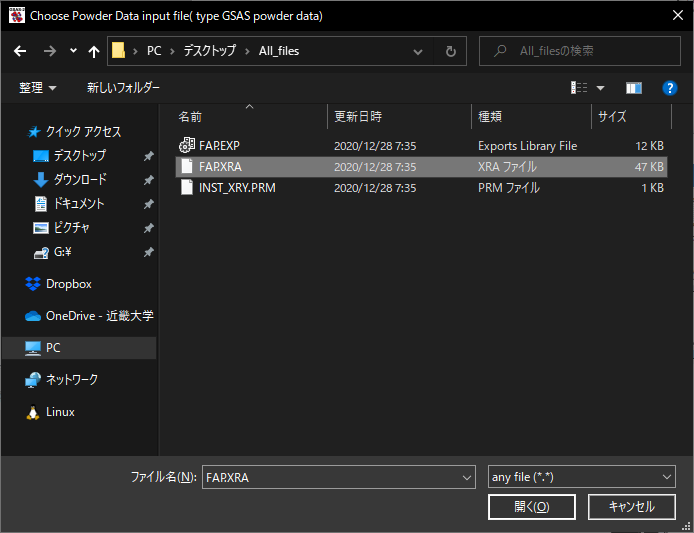Open the 整理 menu

(38, 88)
